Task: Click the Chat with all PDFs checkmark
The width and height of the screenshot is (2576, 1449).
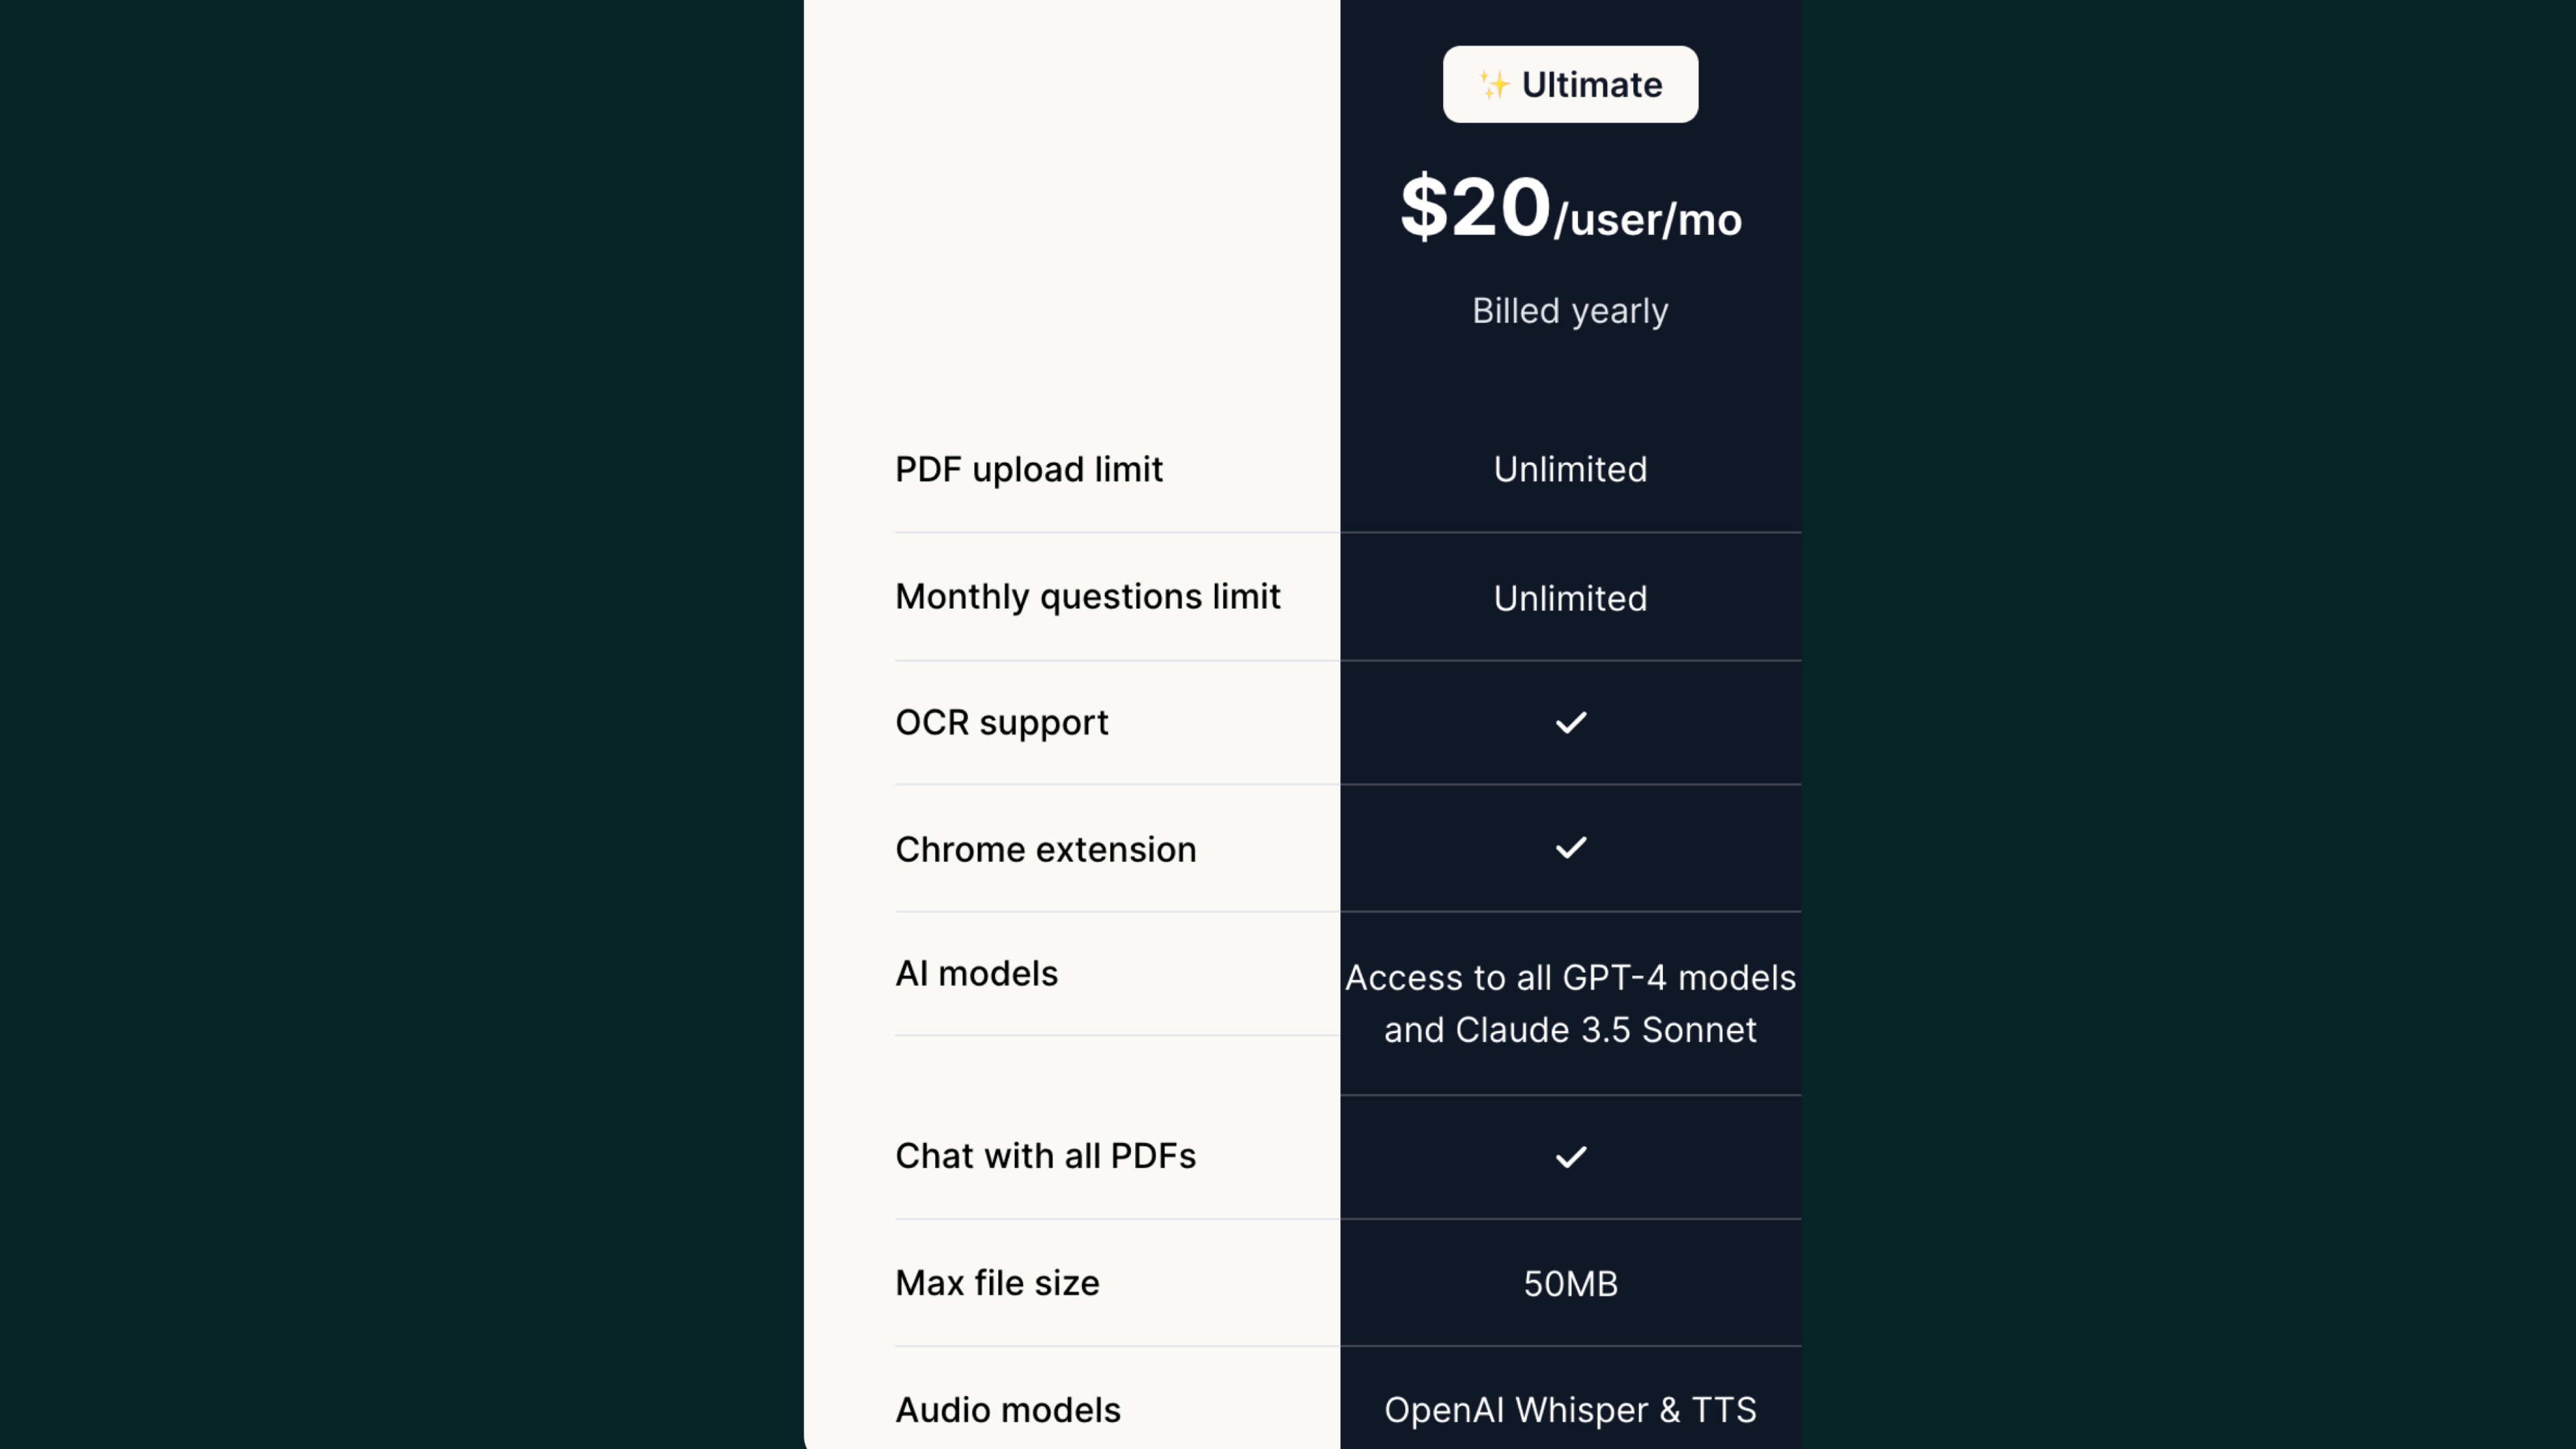Action: (1571, 1157)
